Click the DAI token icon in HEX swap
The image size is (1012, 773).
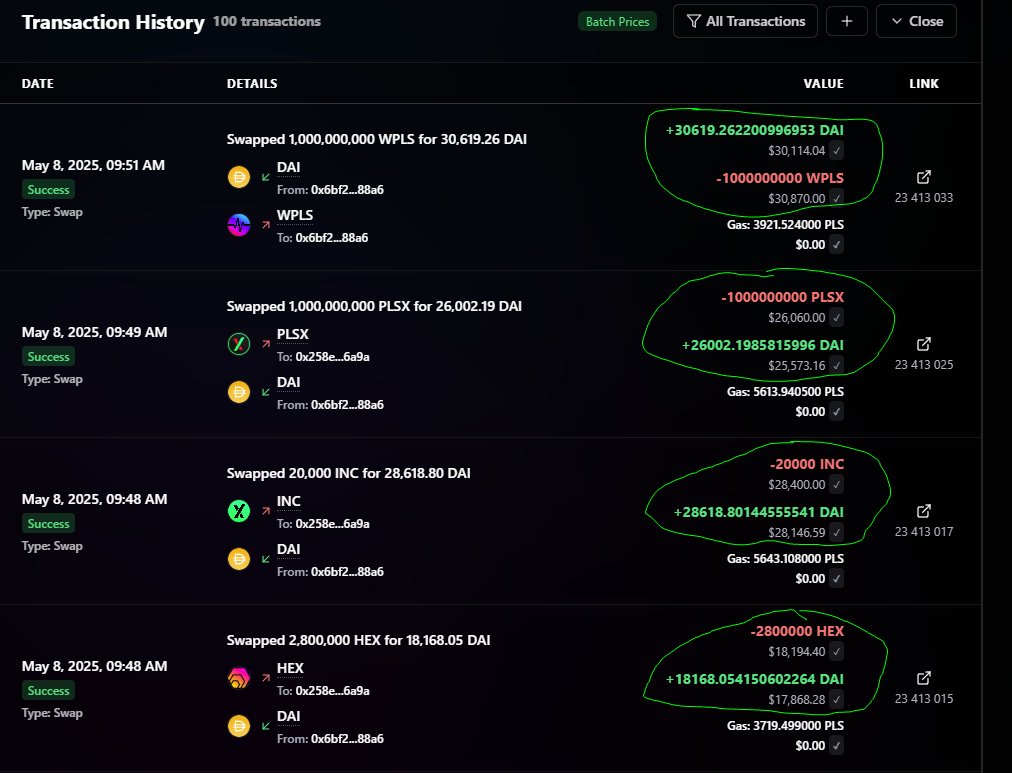point(239,726)
